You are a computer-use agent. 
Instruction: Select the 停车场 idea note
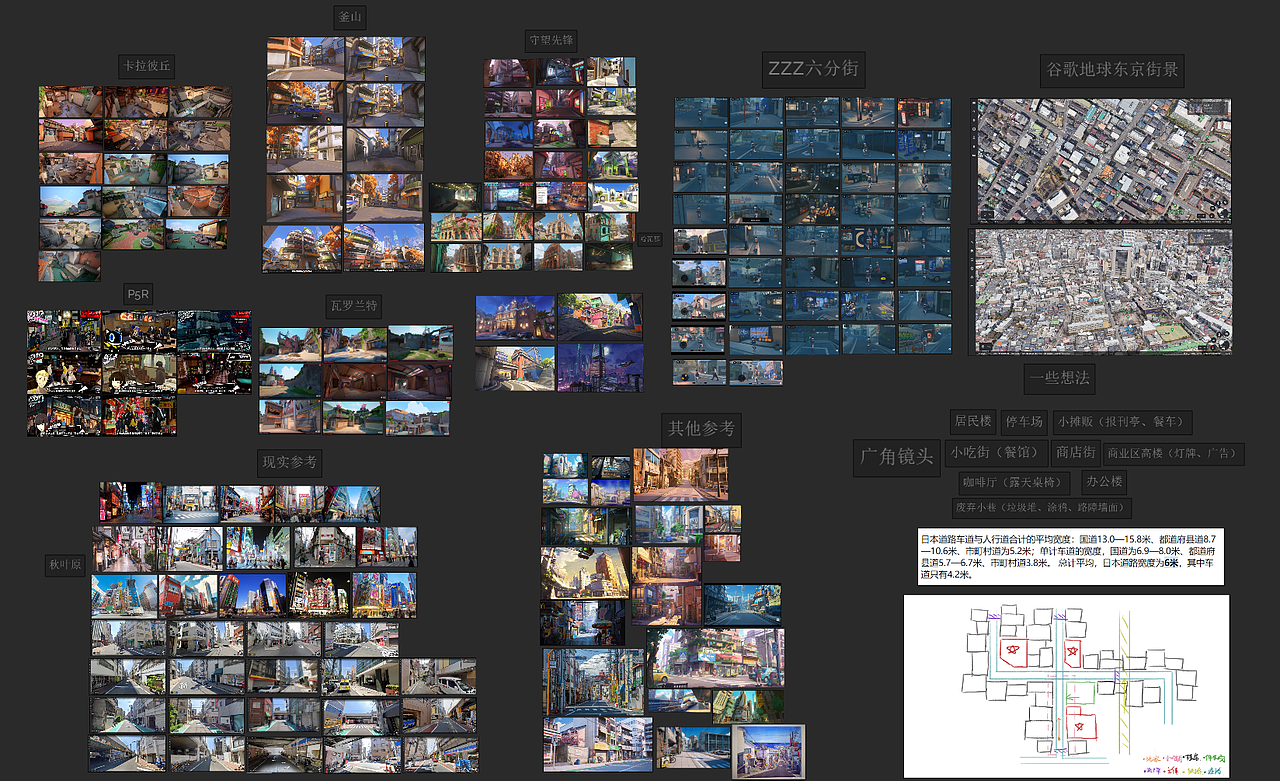[x=1024, y=422]
